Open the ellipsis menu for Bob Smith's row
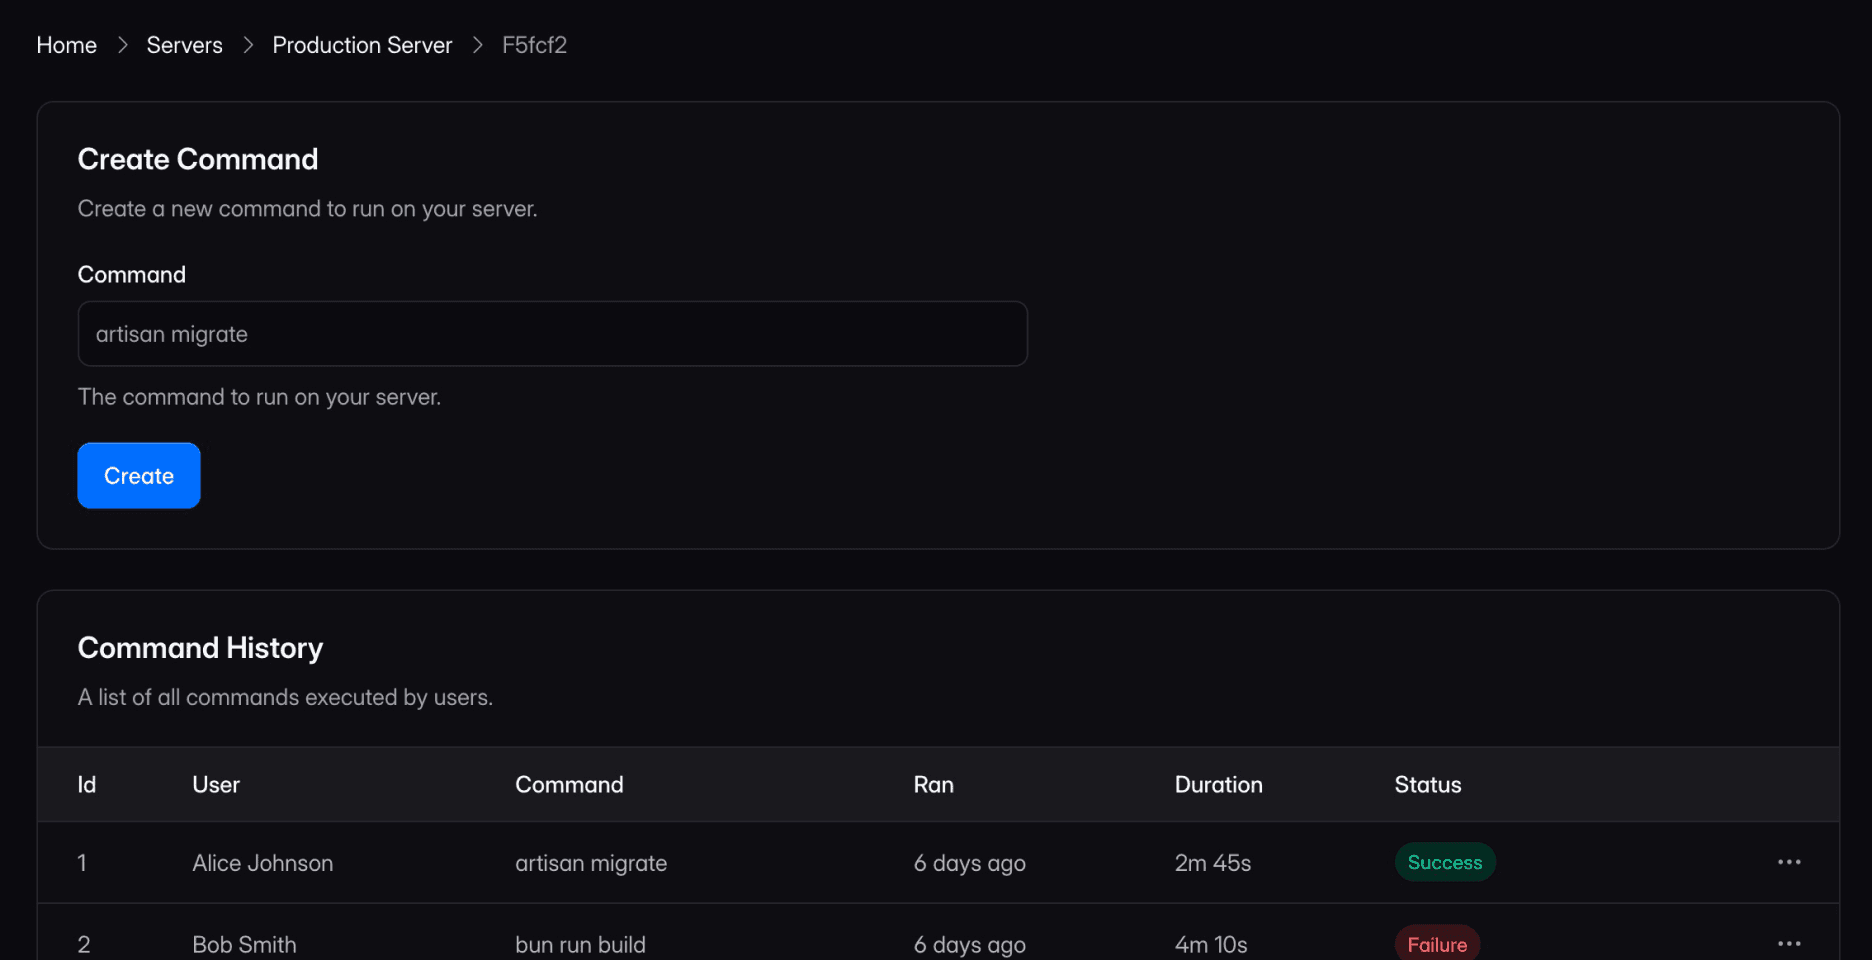Viewport: 1872px width, 960px height. click(1788, 943)
